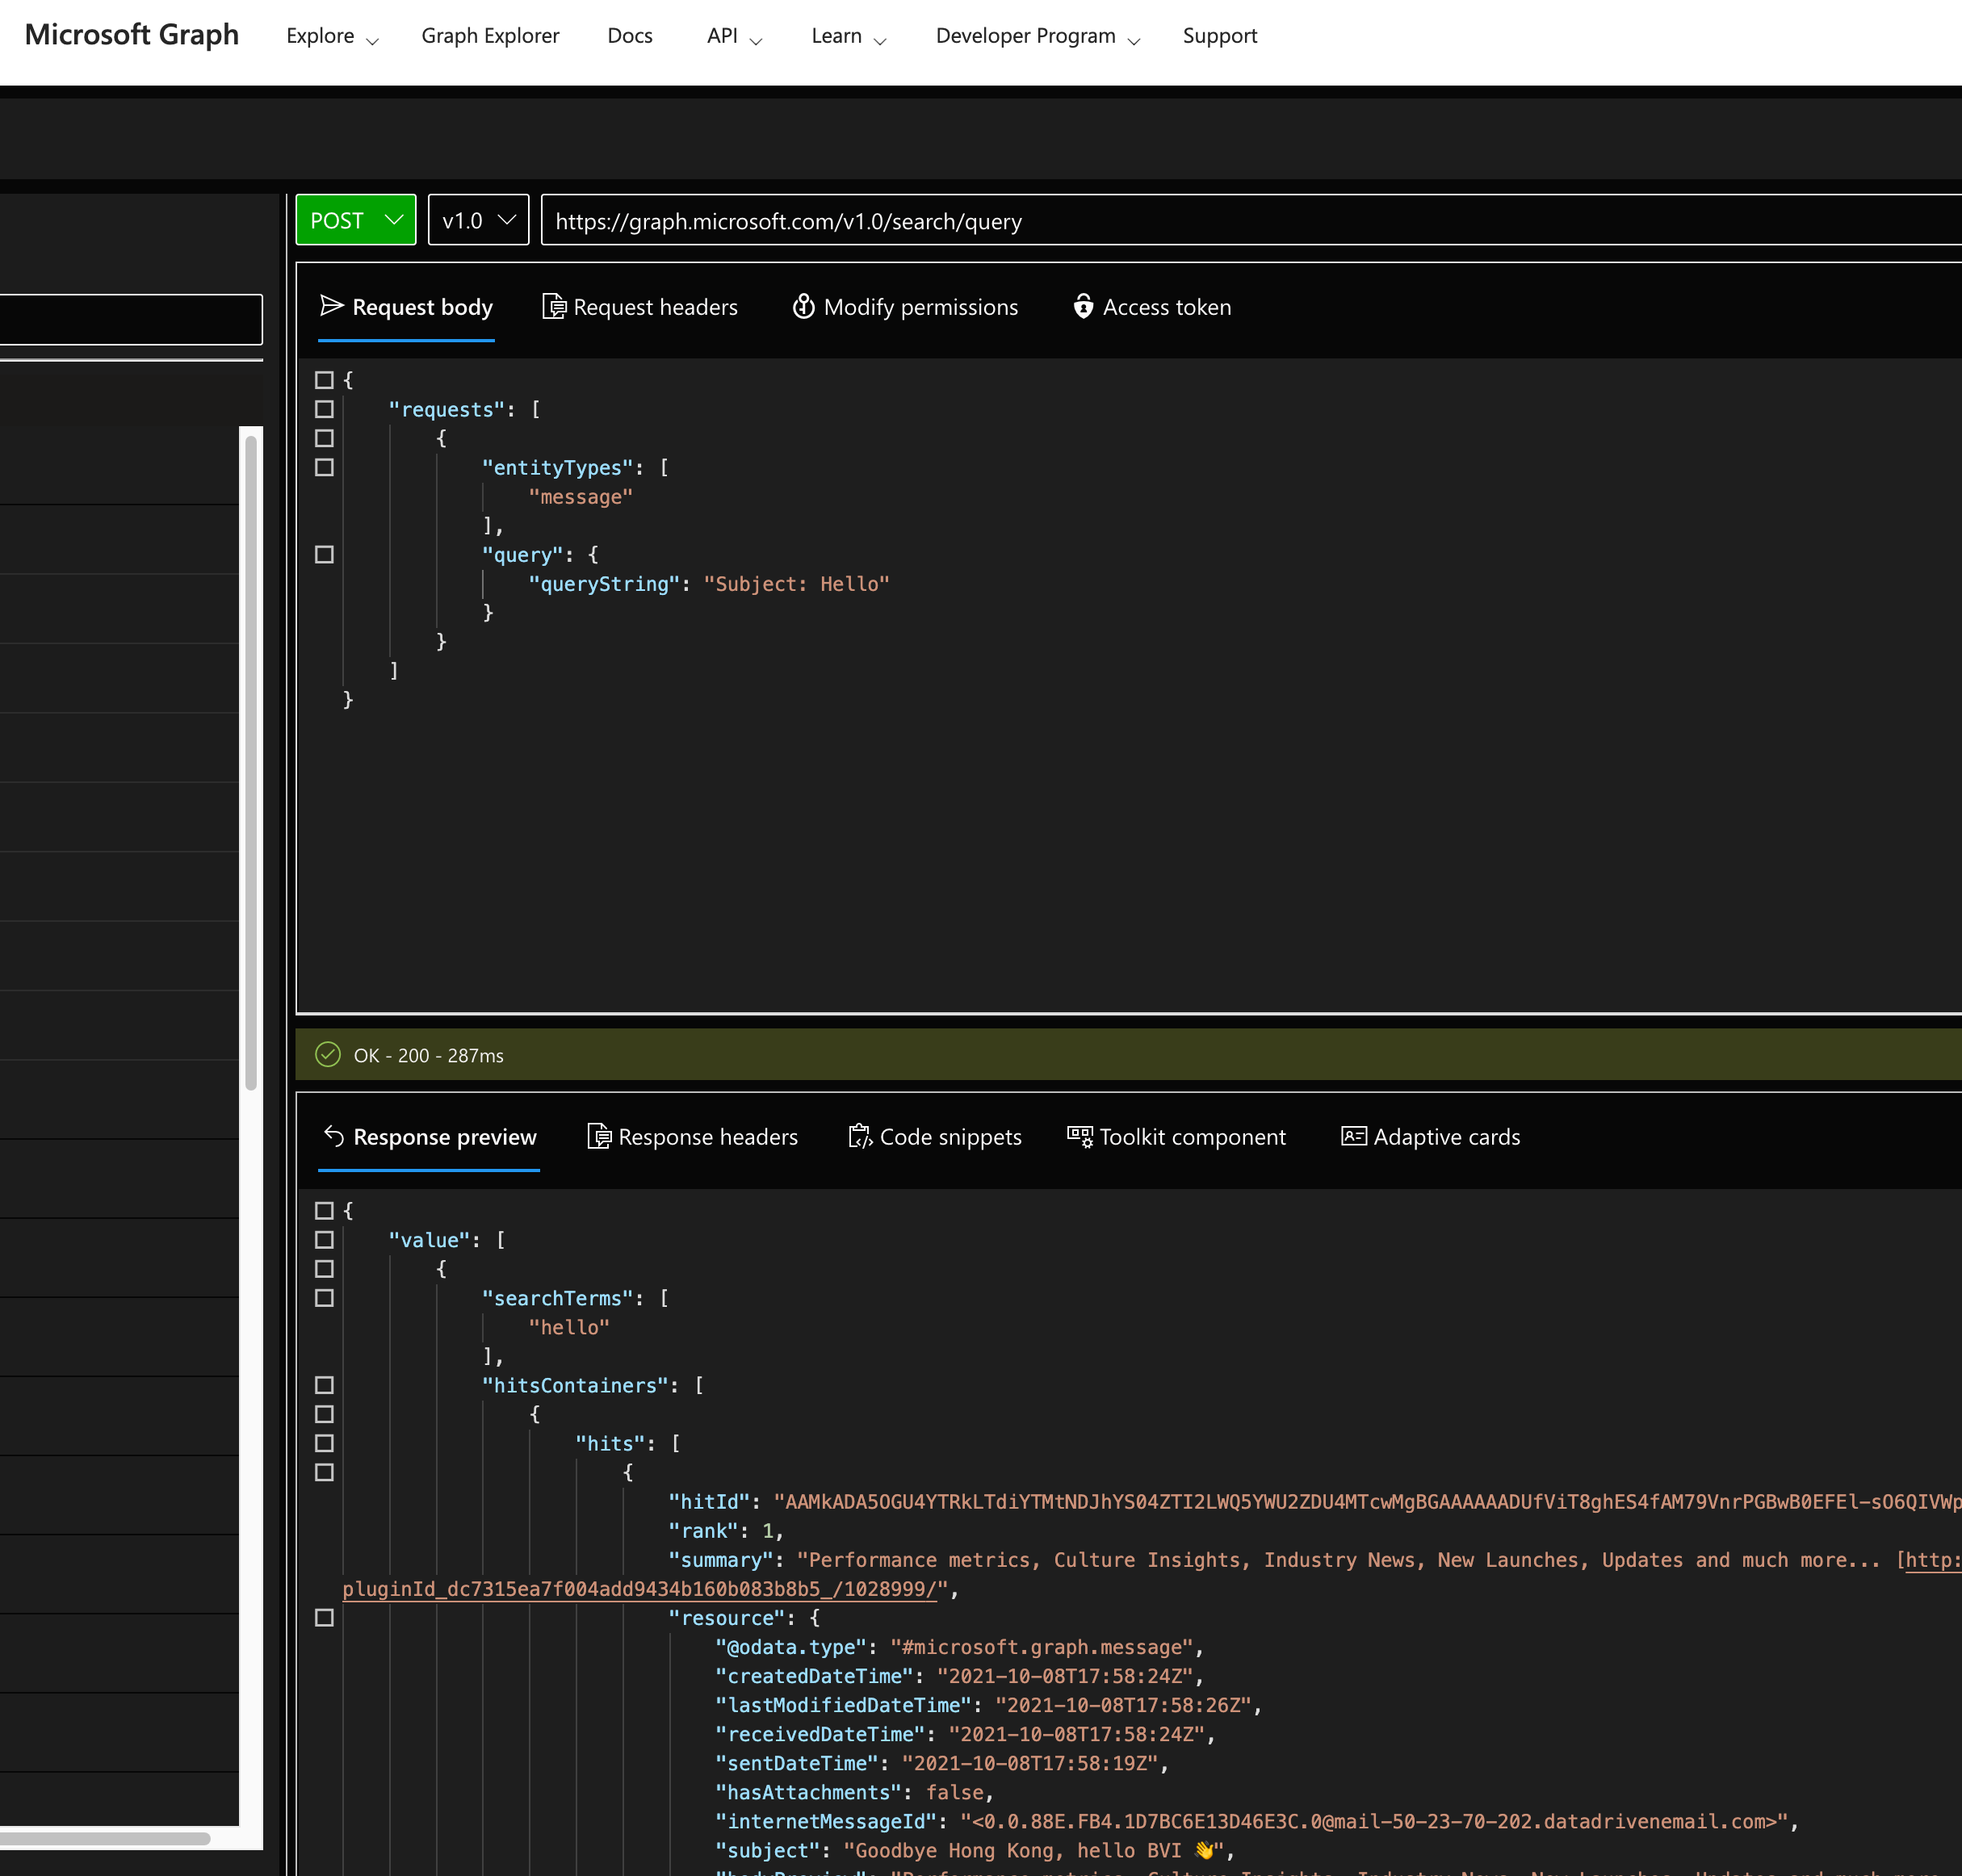Image resolution: width=1962 pixels, height=1876 pixels.
Task: Click the Toolkit component icon
Action: point(1080,1136)
